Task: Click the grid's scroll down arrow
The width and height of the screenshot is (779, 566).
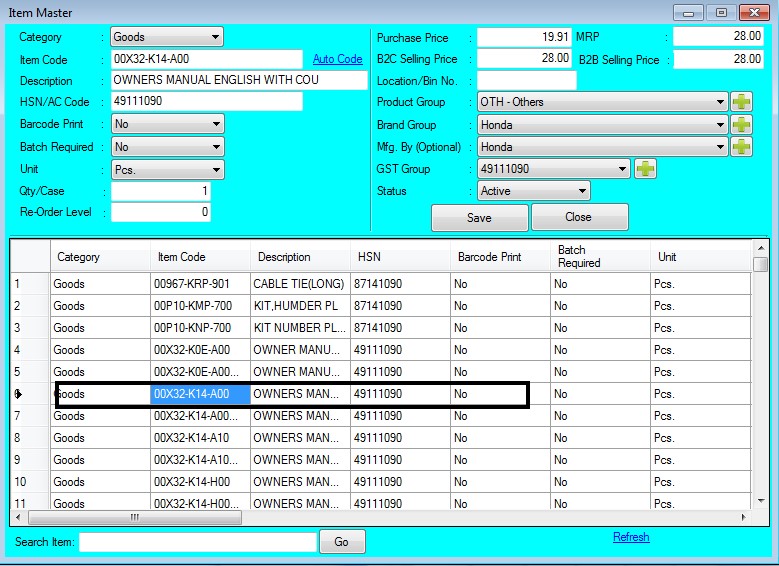Action: tap(761, 501)
